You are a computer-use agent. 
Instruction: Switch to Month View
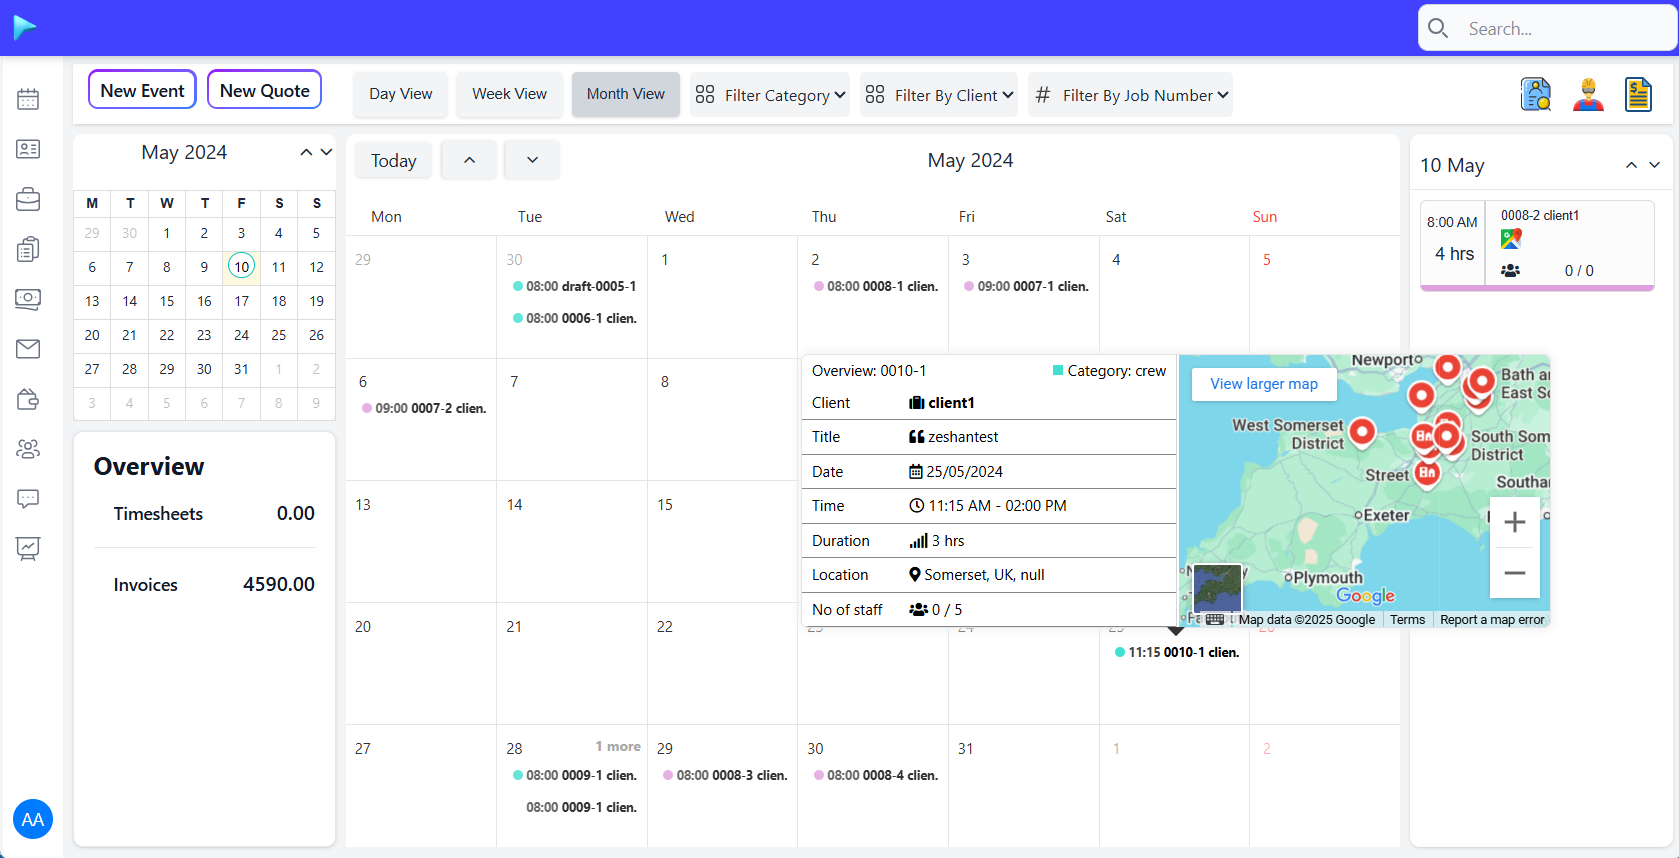click(x=626, y=94)
